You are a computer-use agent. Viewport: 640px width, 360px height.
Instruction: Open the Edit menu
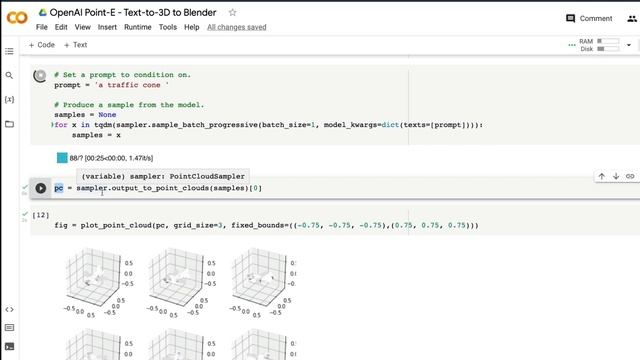(61, 27)
